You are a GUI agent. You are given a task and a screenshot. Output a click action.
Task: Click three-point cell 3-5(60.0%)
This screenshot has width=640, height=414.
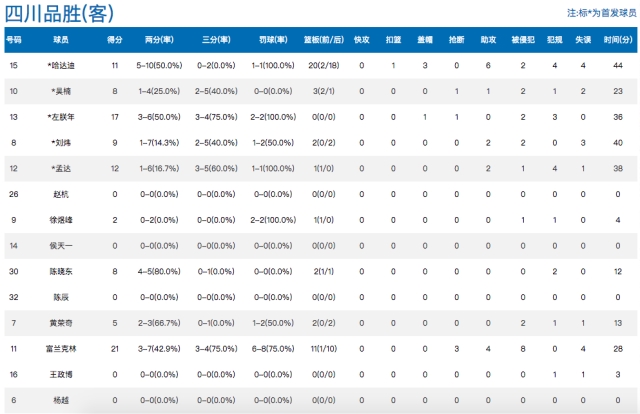216,169
